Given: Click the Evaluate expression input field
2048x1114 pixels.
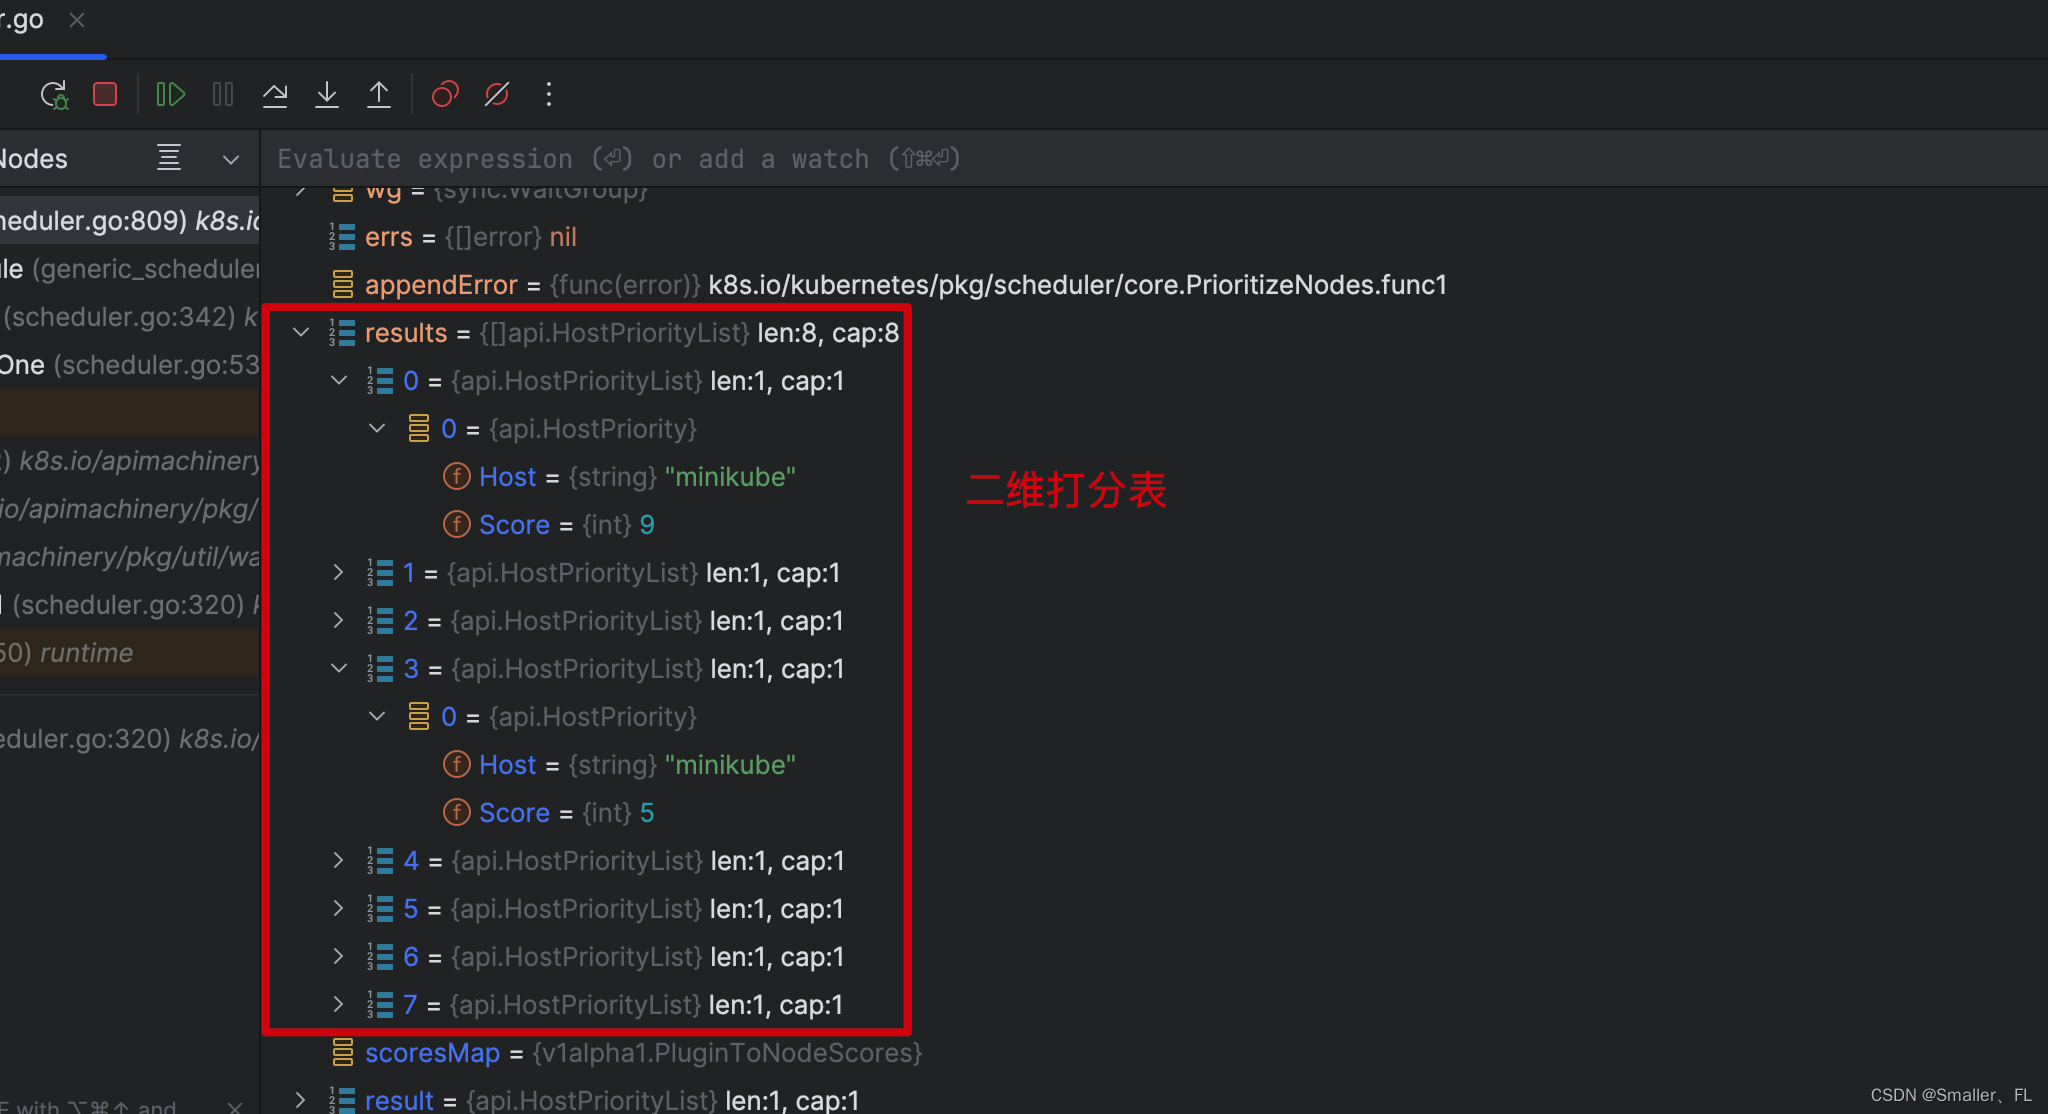Looking at the screenshot, I should pos(1154,159).
